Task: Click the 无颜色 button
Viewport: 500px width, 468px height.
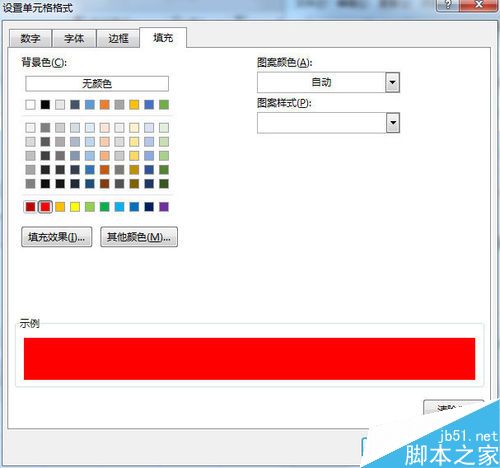Action: click(x=97, y=83)
